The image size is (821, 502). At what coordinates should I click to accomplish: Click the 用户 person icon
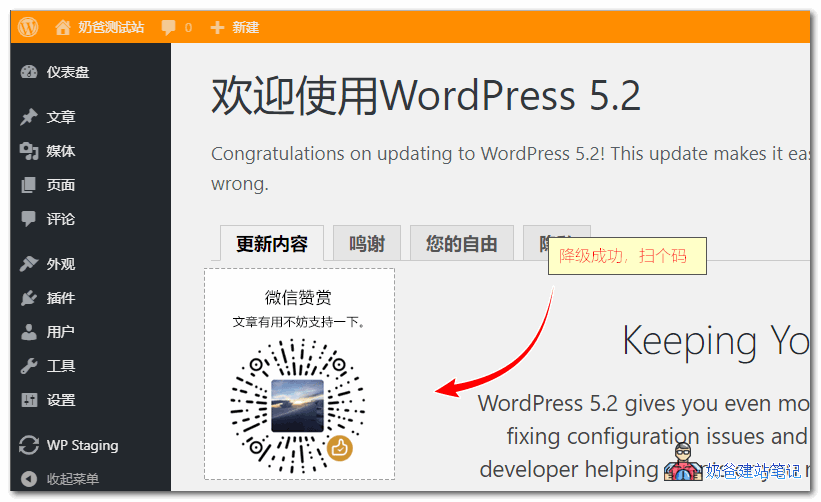(29, 332)
